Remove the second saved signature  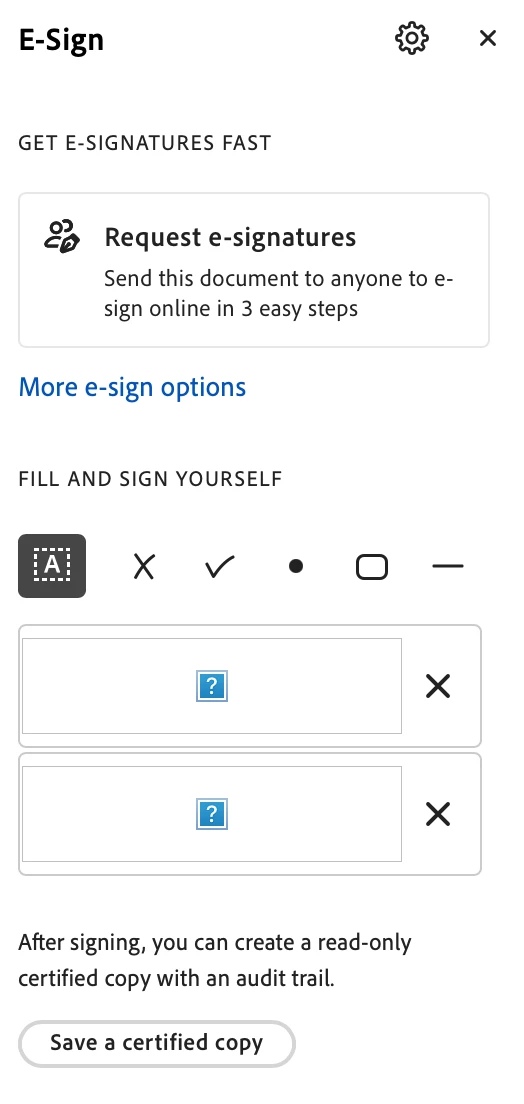(438, 815)
